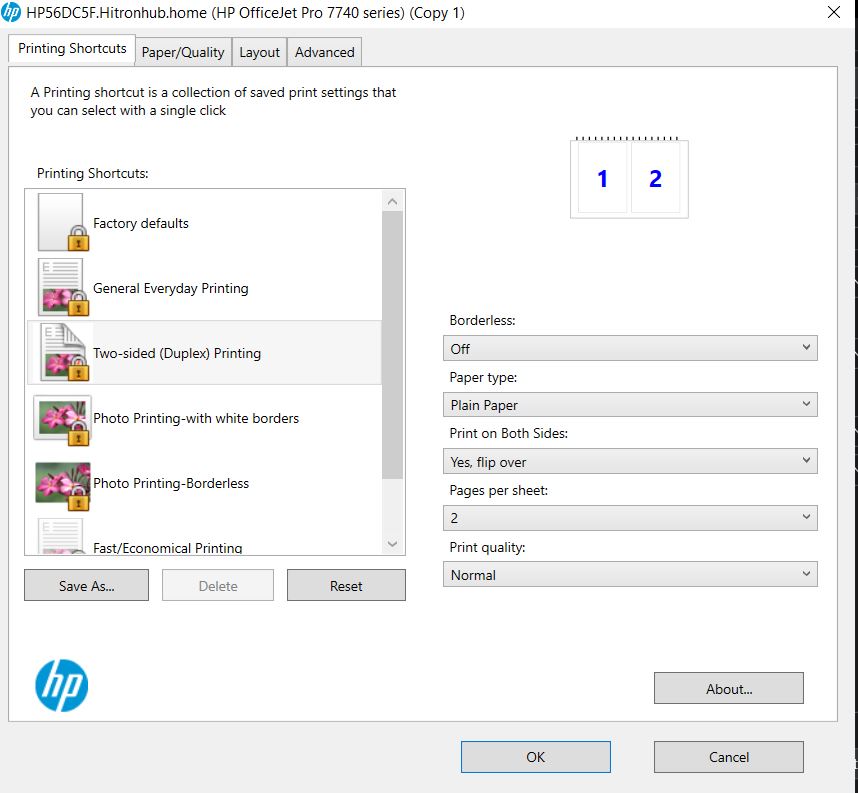Choose the Fast/Economical Printing shortcut icon
Screen dimensions: 858x793
click(x=61, y=540)
